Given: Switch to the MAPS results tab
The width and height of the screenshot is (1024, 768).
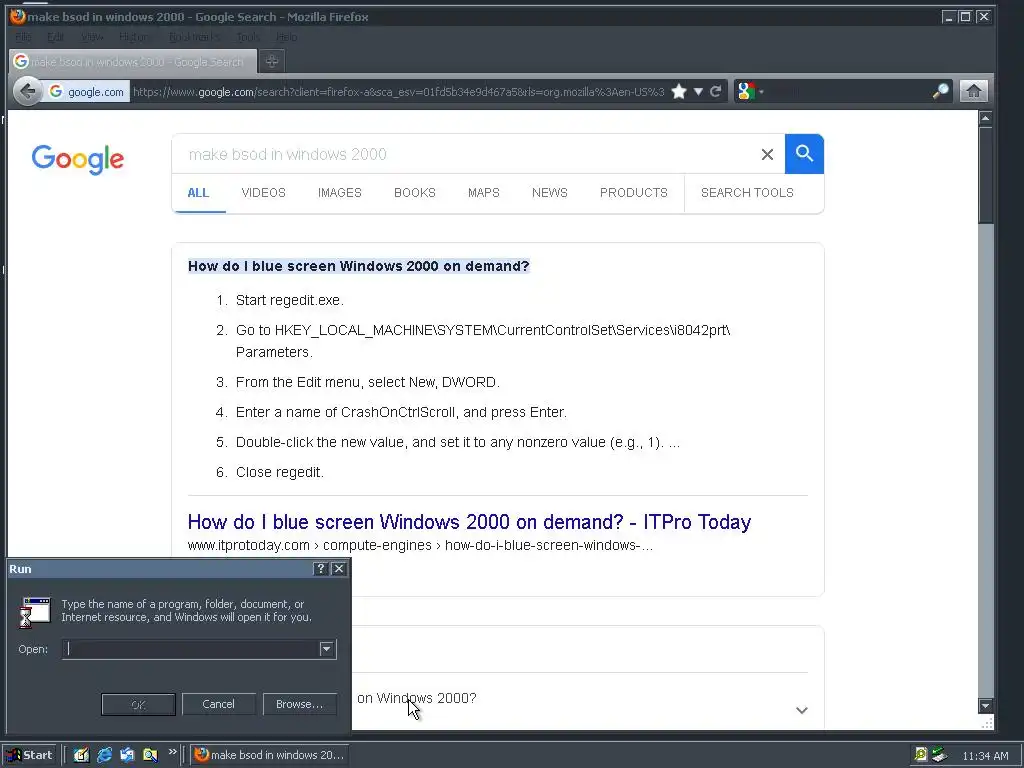Looking at the screenshot, I should [x=483, y=193].
